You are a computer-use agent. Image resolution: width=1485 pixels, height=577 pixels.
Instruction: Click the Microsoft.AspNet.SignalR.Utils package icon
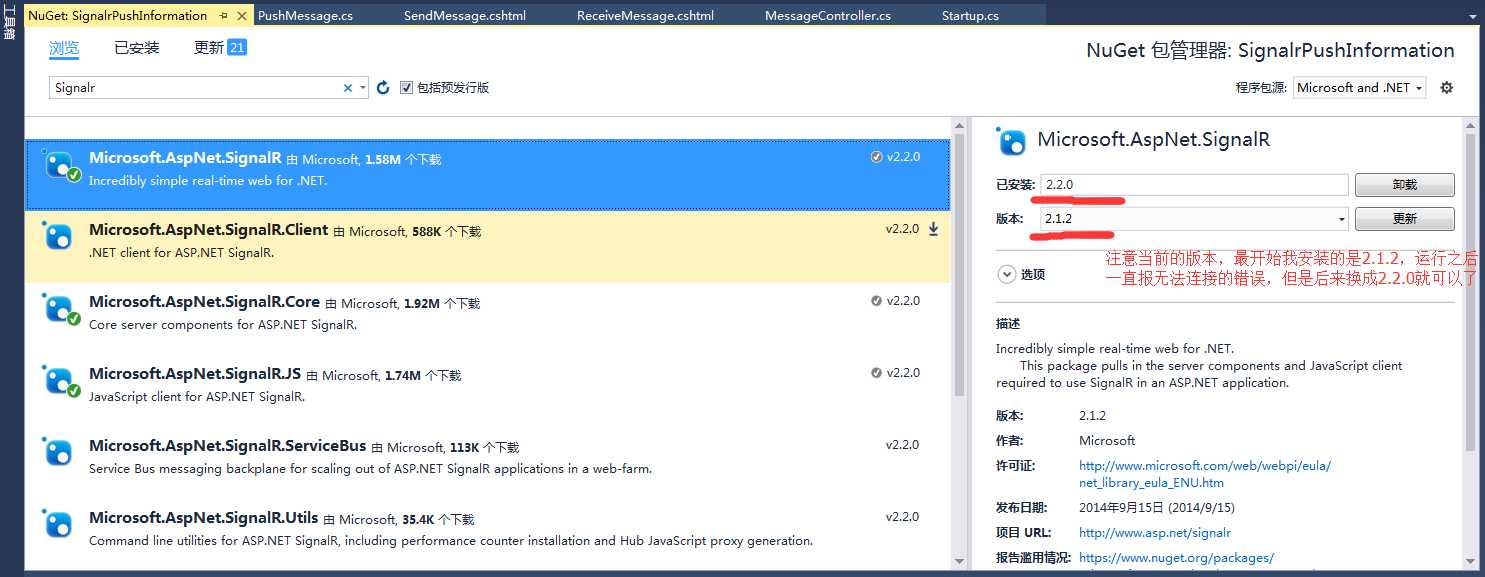[59, 525]
